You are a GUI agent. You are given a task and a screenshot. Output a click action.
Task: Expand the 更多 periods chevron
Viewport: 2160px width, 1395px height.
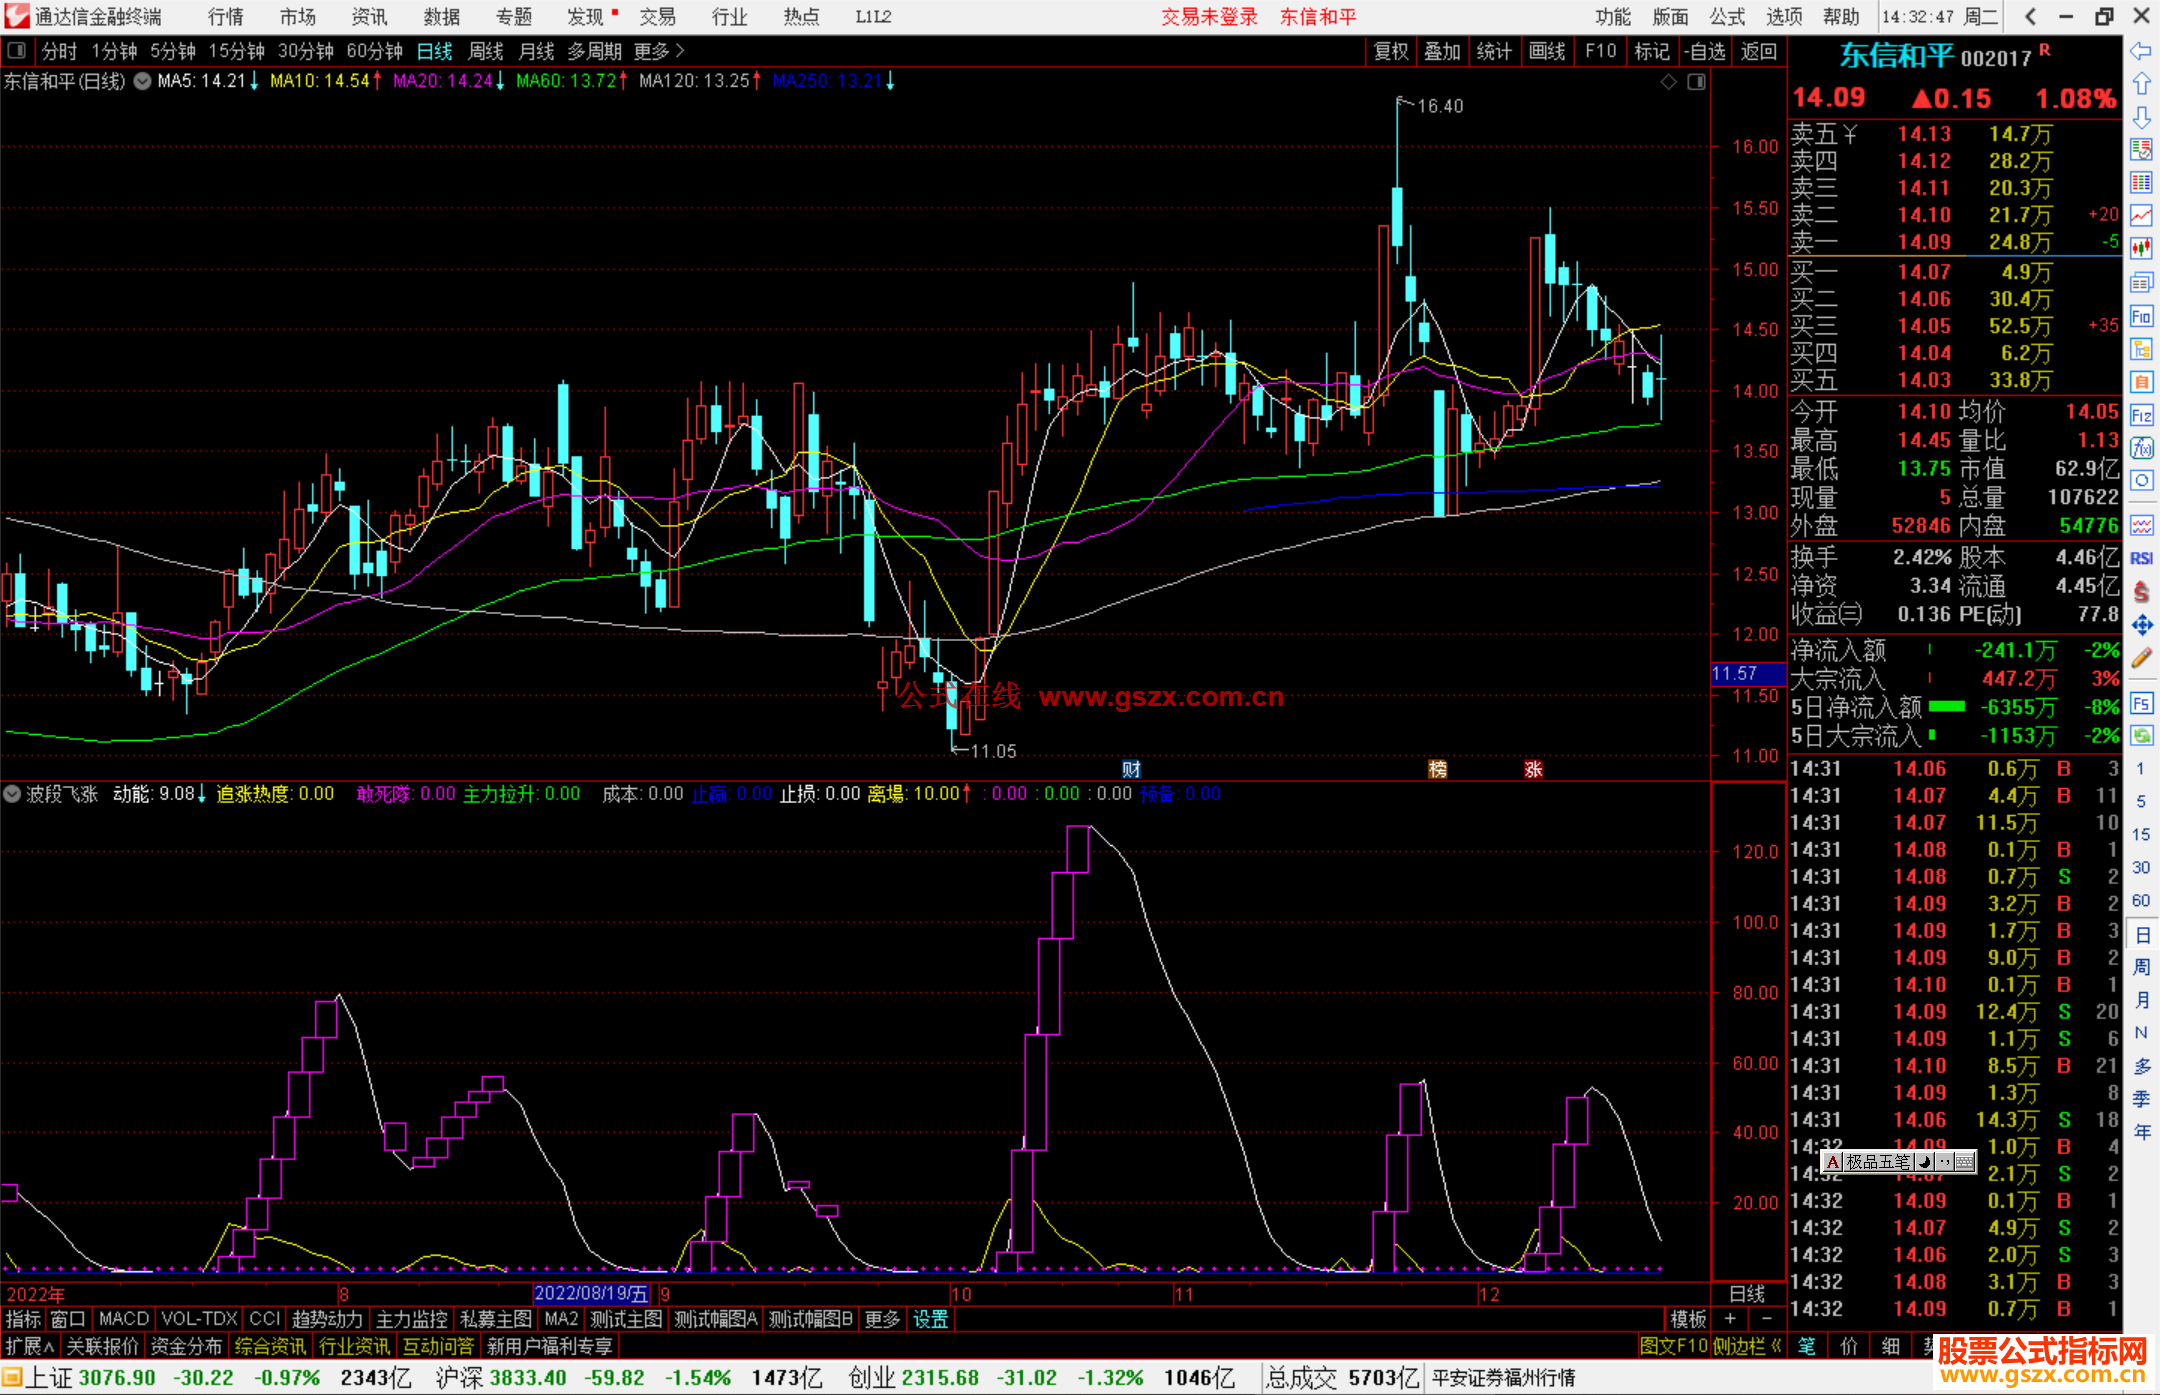tap(680, 51)
